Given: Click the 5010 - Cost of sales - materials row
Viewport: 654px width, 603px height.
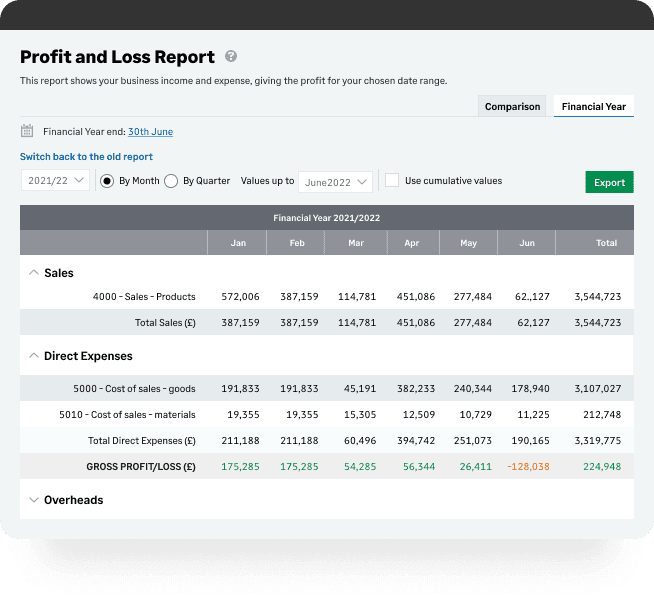Looking at the screenshot, I should pyautogui.click(x=327, y=414).
